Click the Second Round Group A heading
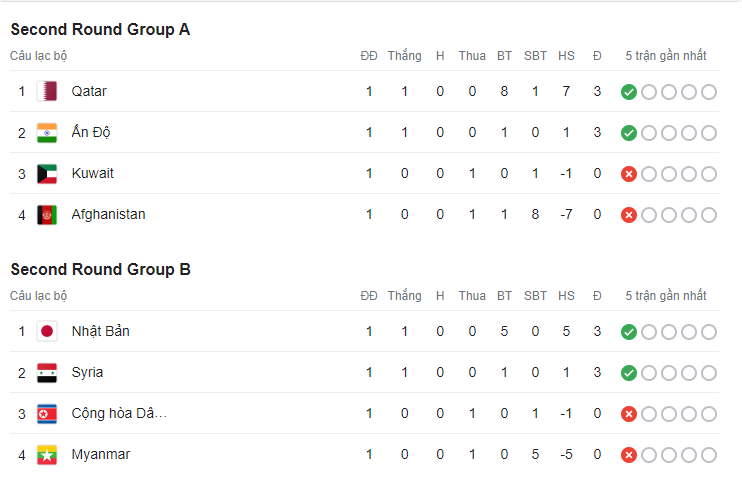The width and height of the screenshot is (742, 497). [100, 29]
